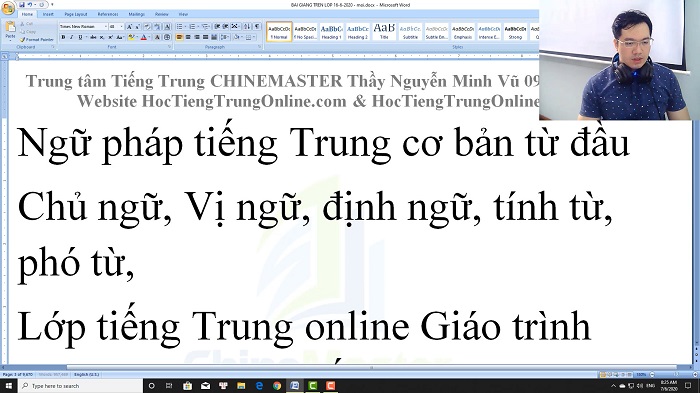Screen dimensions: 700x393
Task: Open the Change Case menu
Action: [x=120, y=38]
